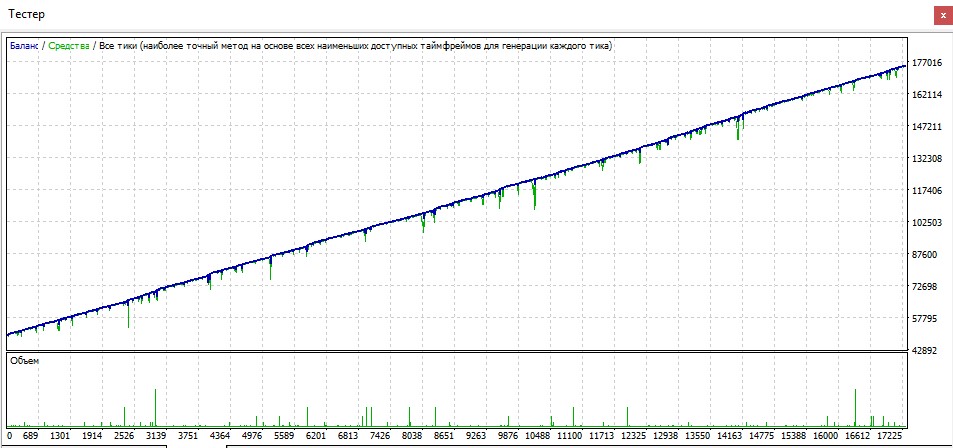Click the 8038 trade number label

(x=411, y=436)
